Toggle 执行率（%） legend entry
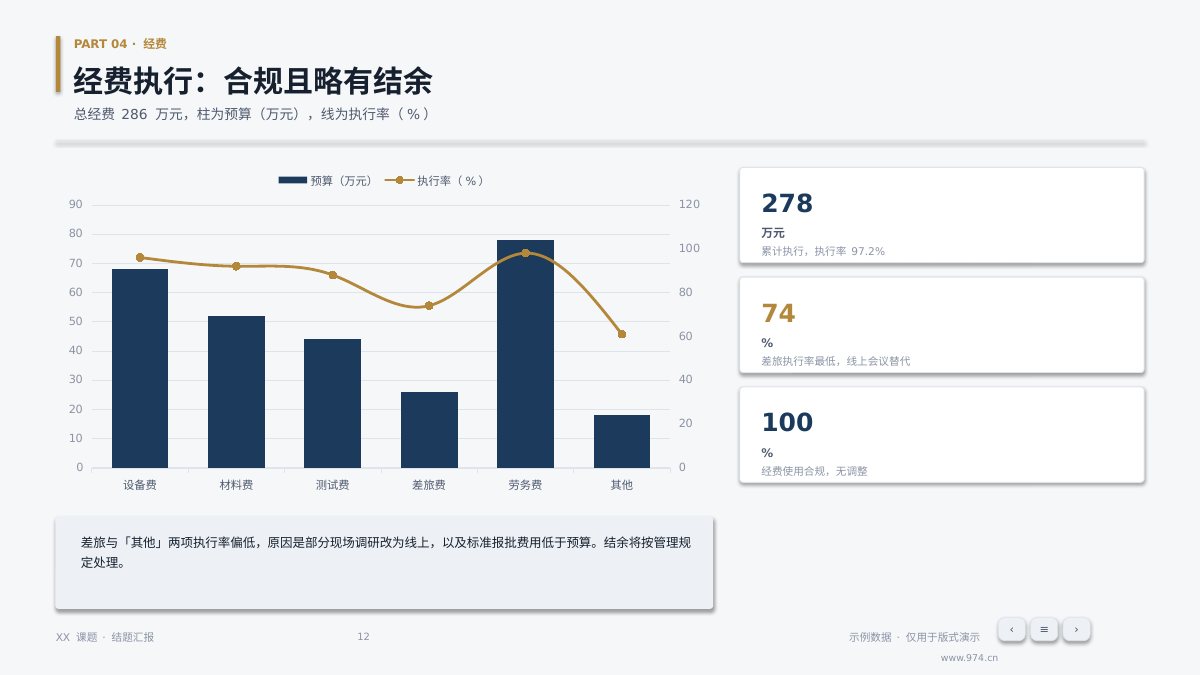The width and height of the screenshot is (1200, 675). (435, 181)
